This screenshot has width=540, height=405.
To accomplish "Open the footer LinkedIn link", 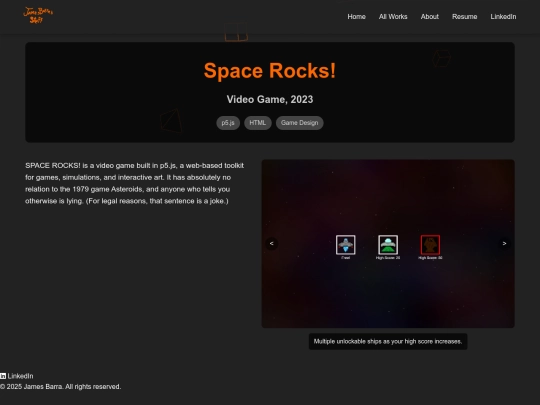I will (x=20, y=376).
